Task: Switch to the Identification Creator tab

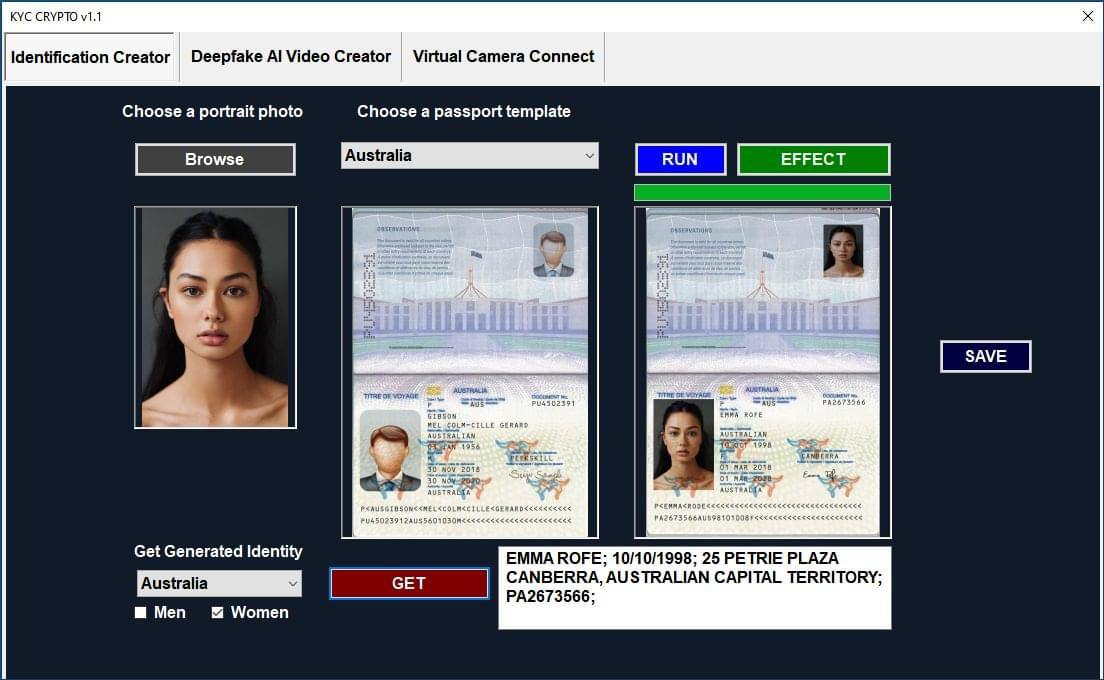Action: pyautogui.click(x=91, y=57)
